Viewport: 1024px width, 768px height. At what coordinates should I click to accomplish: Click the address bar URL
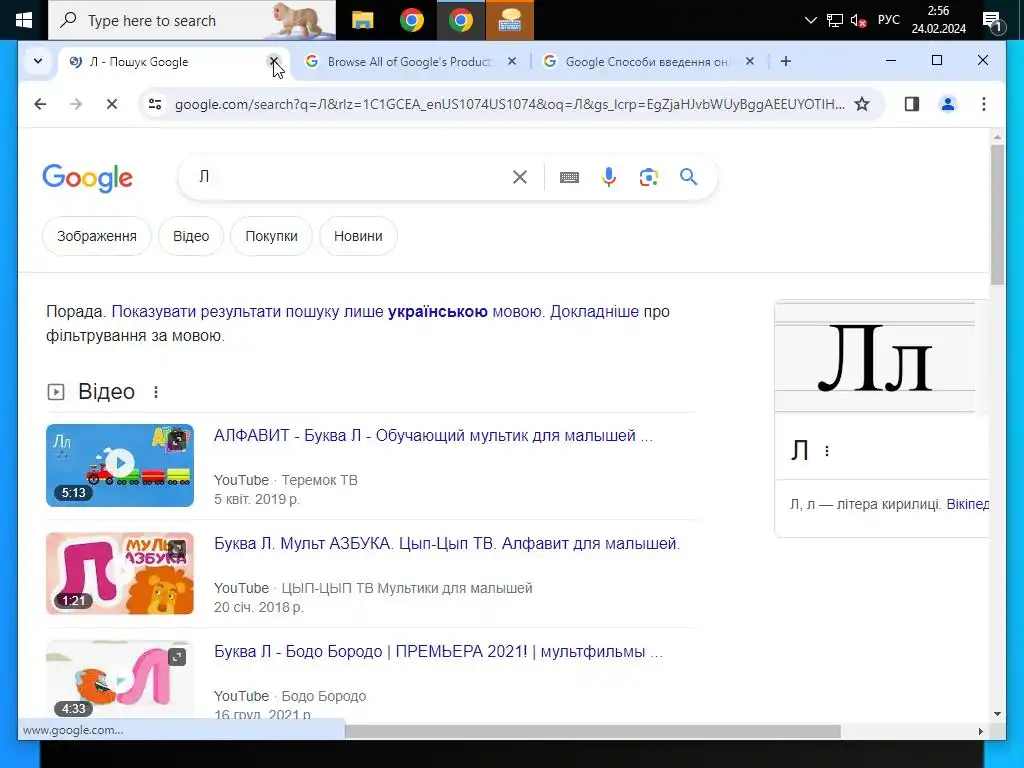pos(509,104)
